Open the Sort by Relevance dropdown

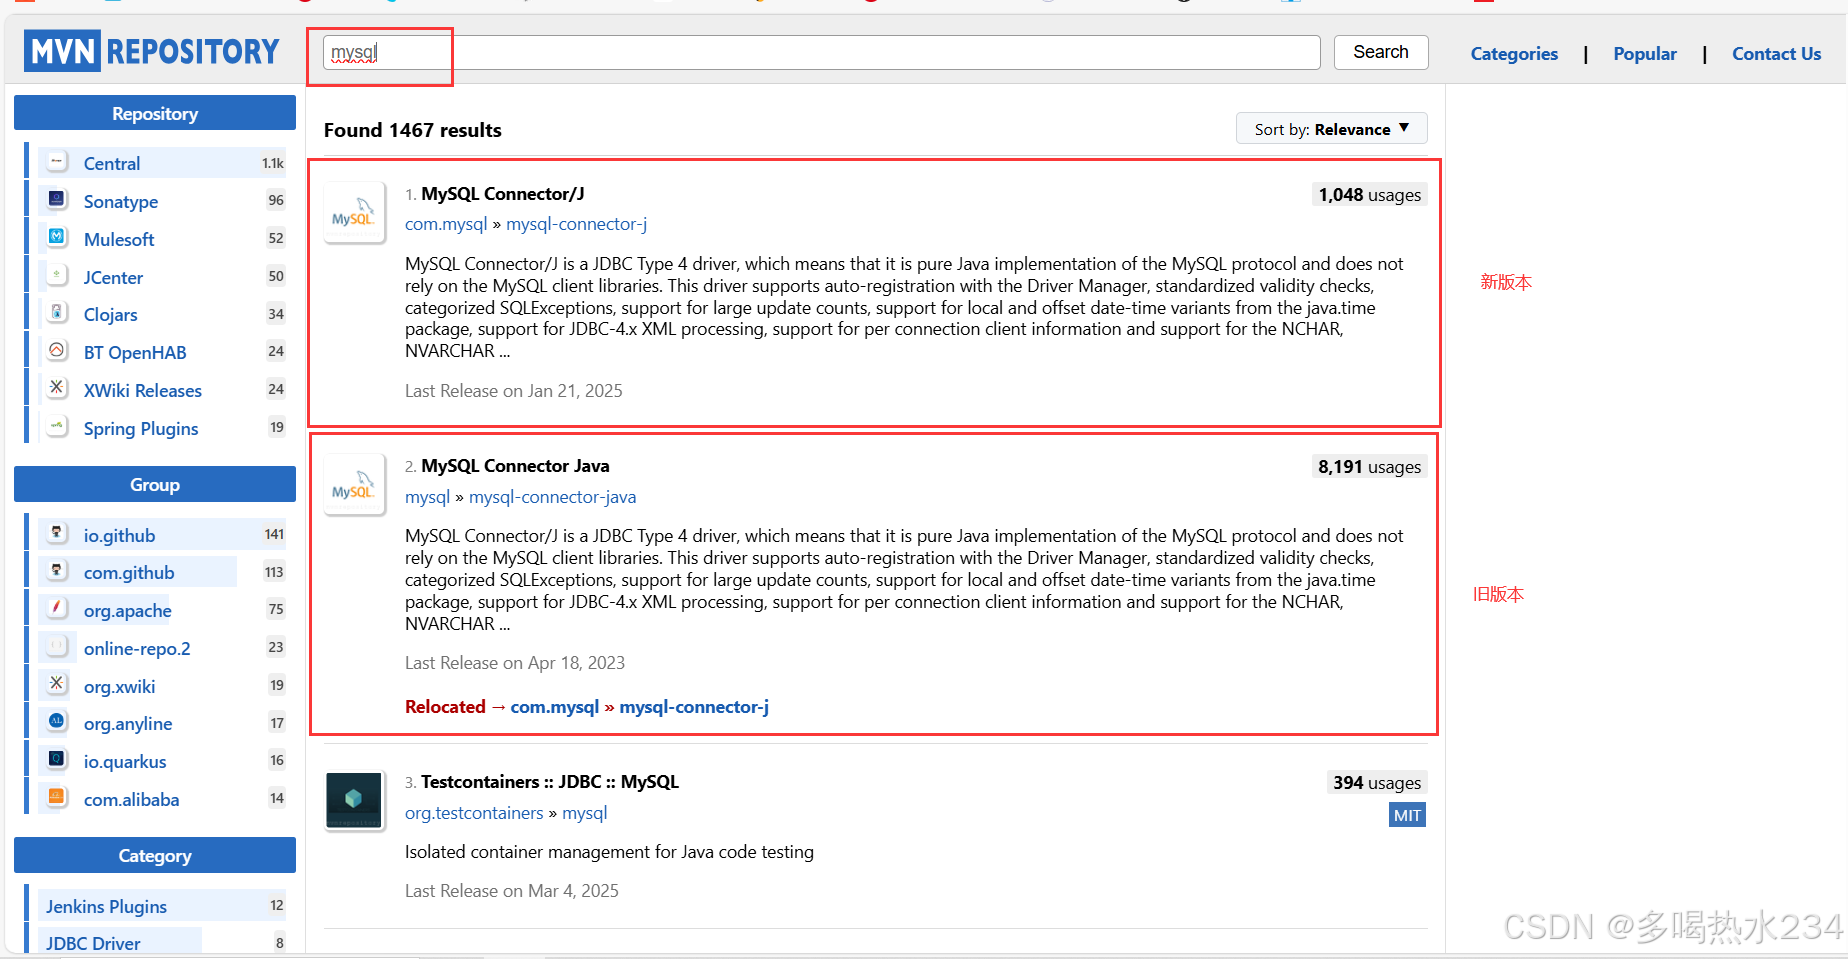[x=1331, y=129]
